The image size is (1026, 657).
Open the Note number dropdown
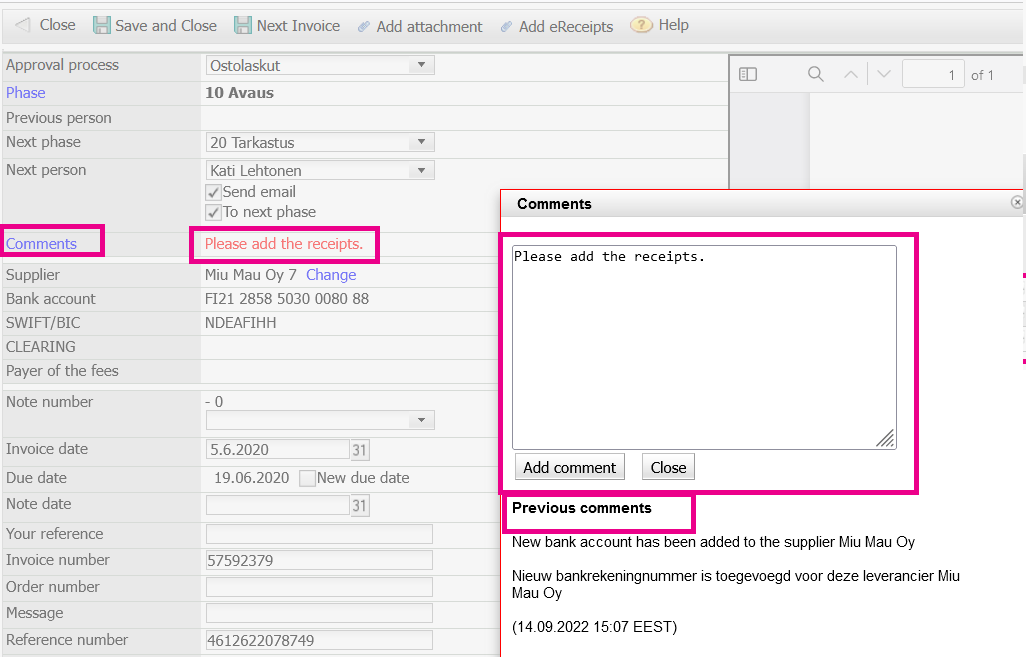pos(320,420)
